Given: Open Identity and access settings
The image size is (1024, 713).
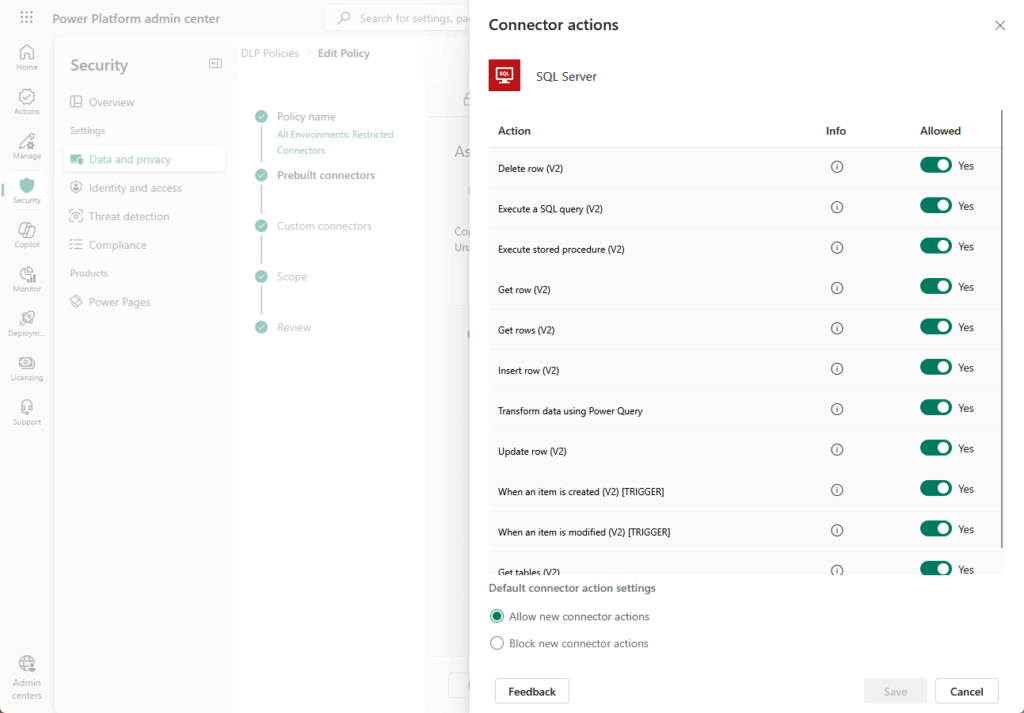Looking at the screenshot, I should (144, 188).
